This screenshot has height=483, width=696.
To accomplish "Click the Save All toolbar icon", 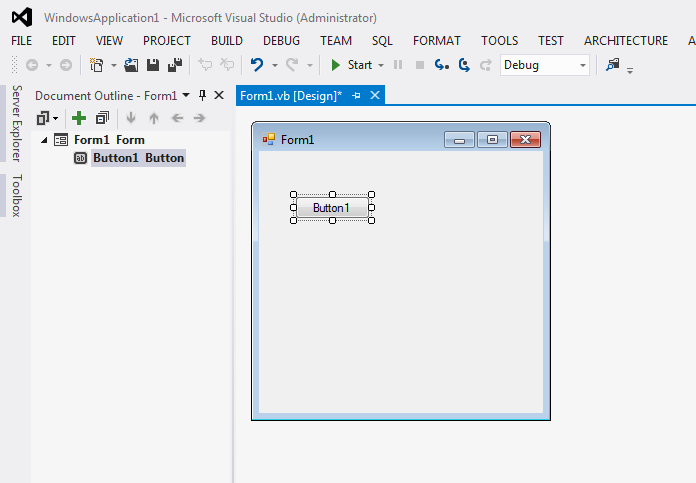I will pos(175,65).
